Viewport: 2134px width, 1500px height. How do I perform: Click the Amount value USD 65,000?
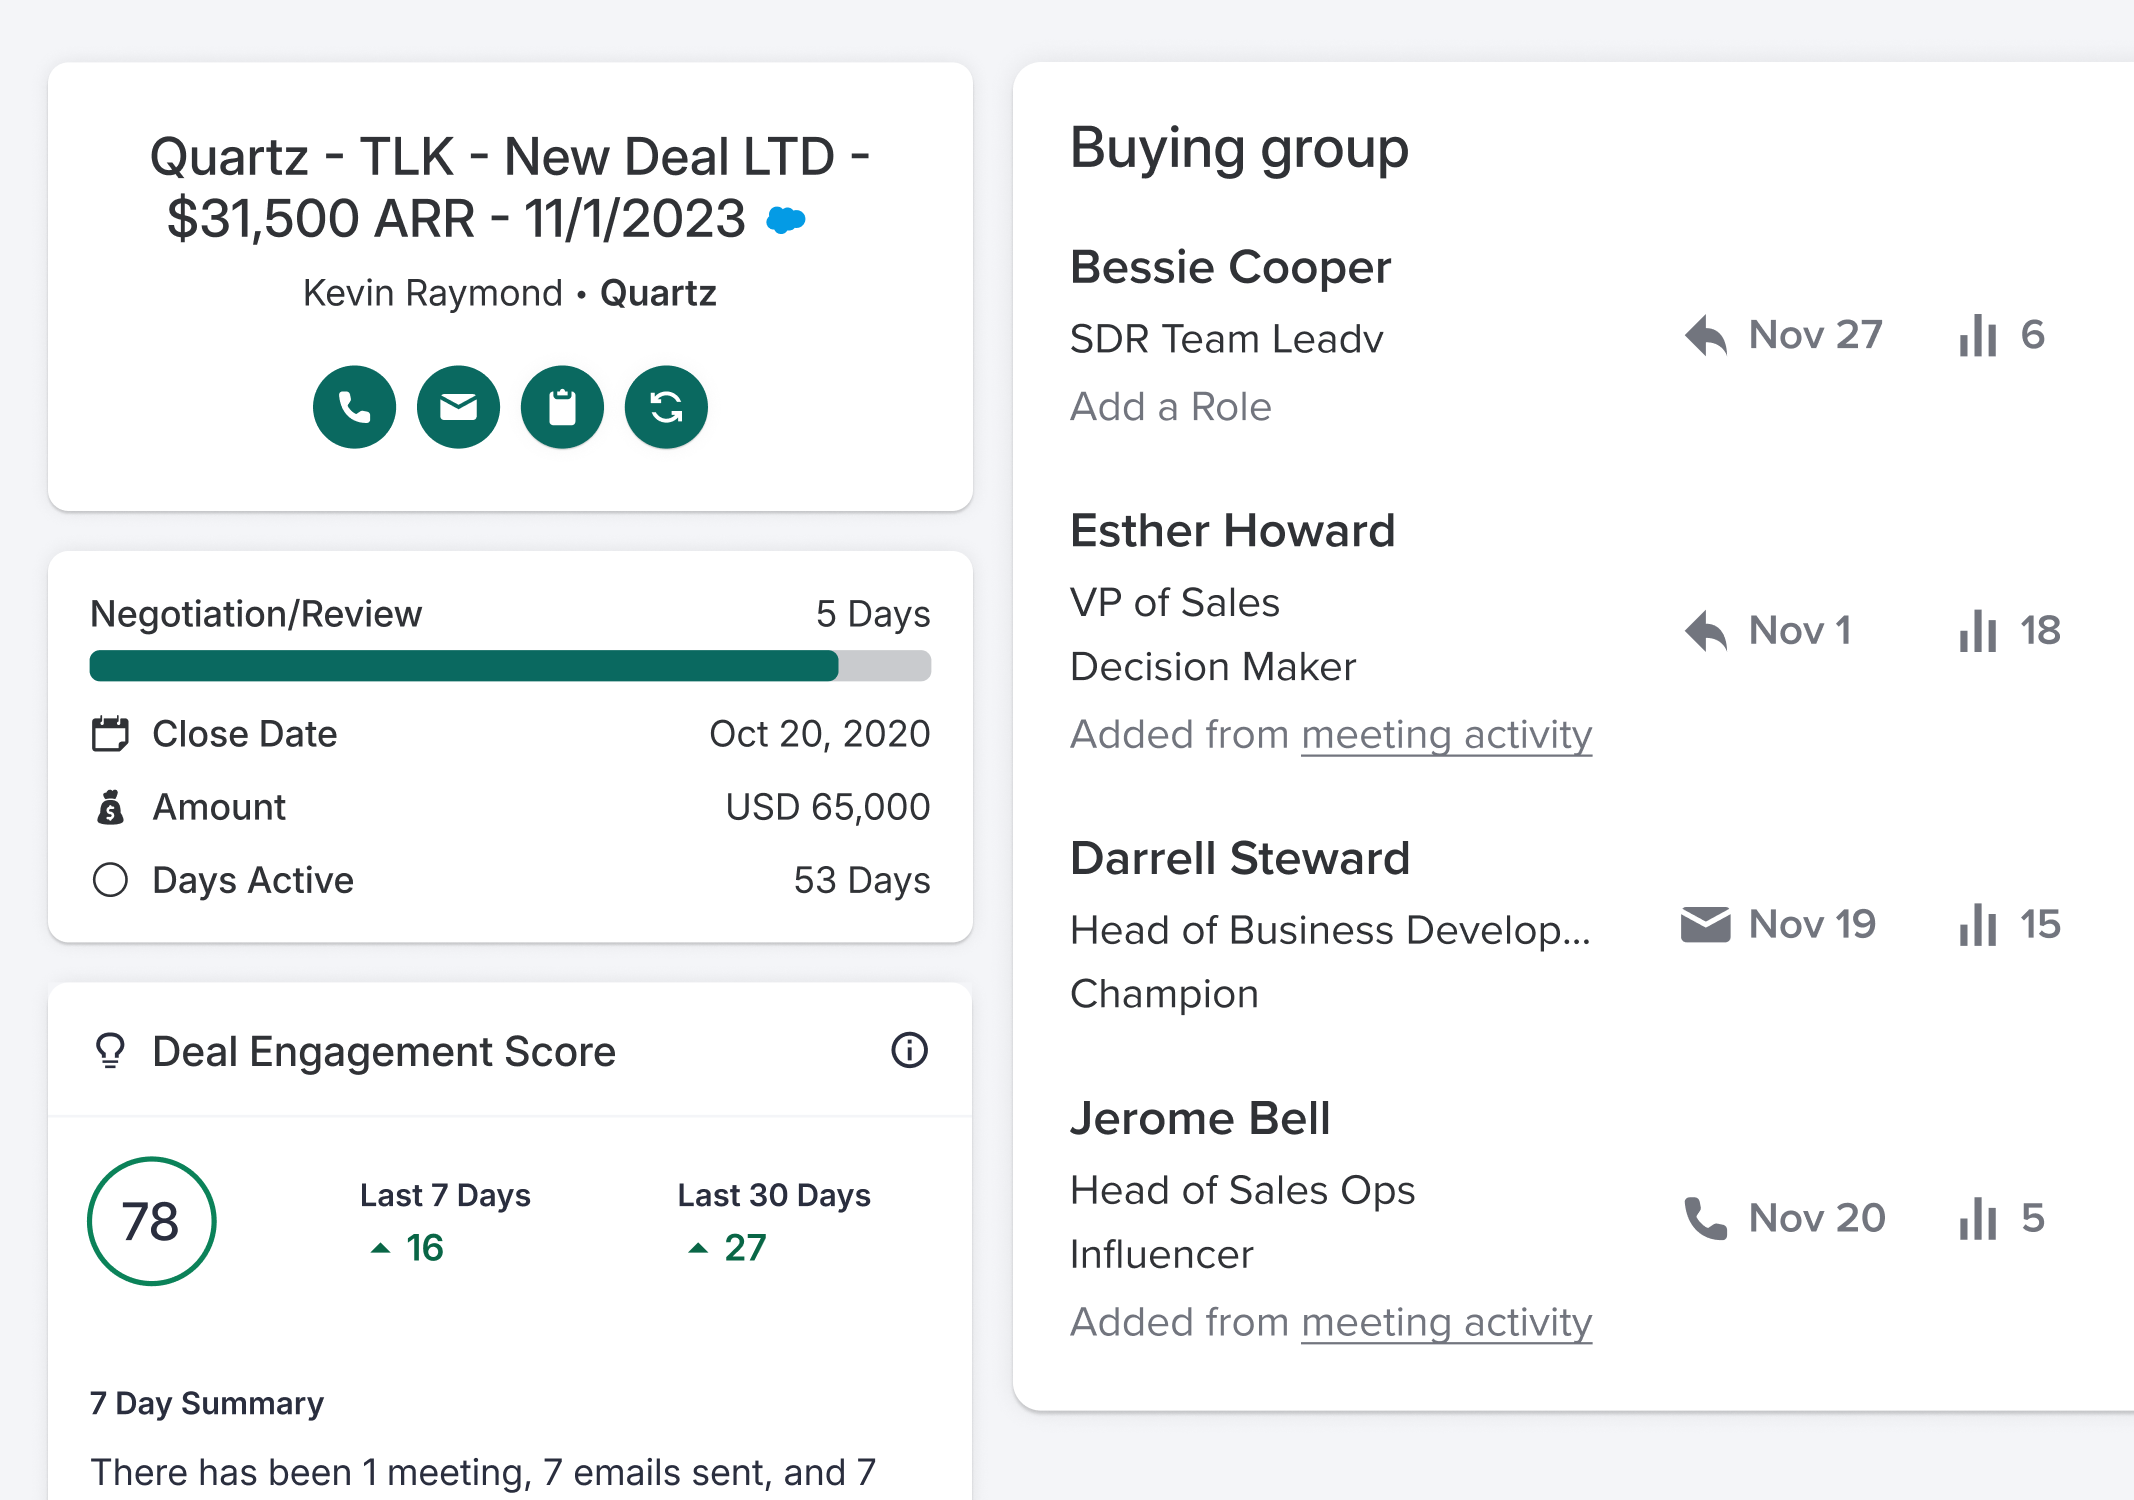point(828,807)
